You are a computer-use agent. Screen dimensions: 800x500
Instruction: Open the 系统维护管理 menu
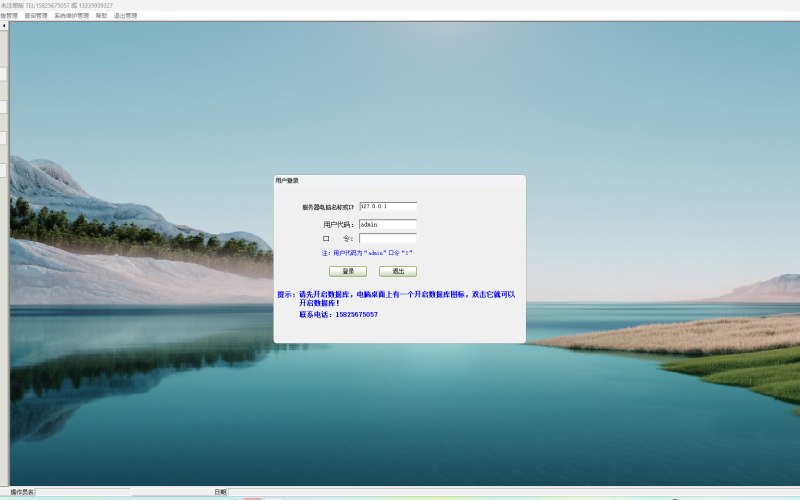(71, 16)
